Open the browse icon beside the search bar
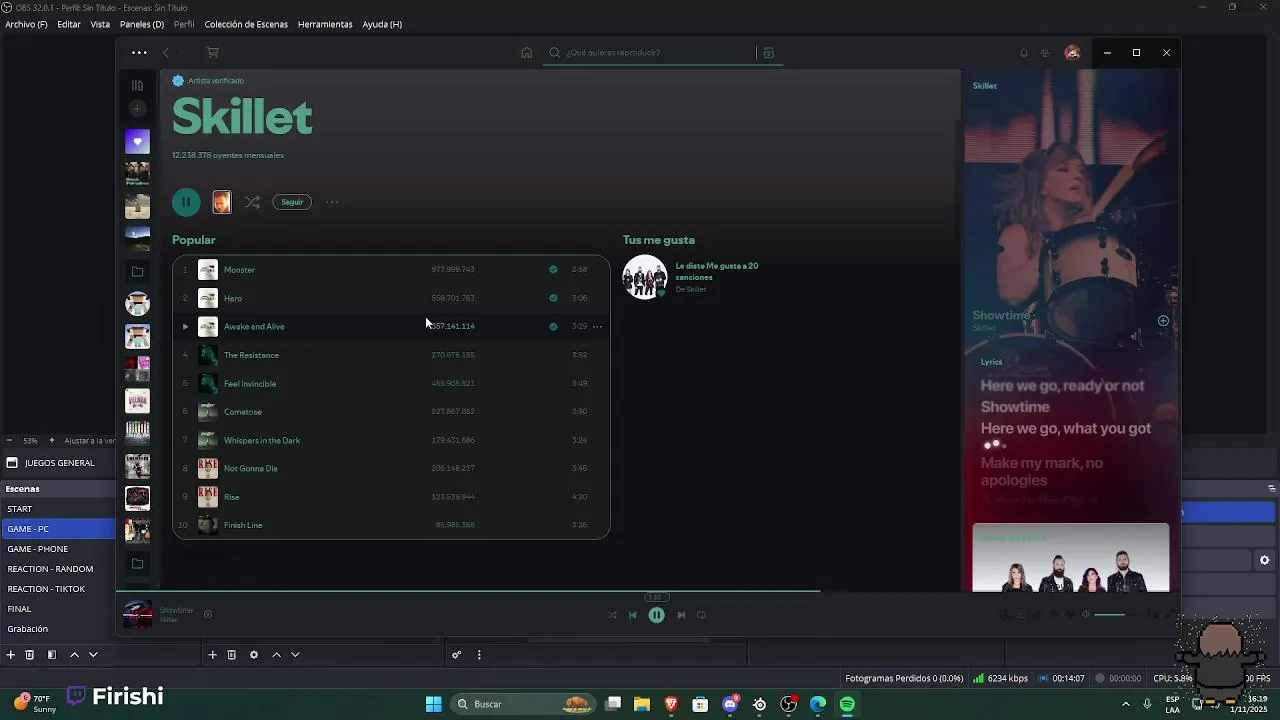The width and height of the screenshot is (1280, 720). 768,53
